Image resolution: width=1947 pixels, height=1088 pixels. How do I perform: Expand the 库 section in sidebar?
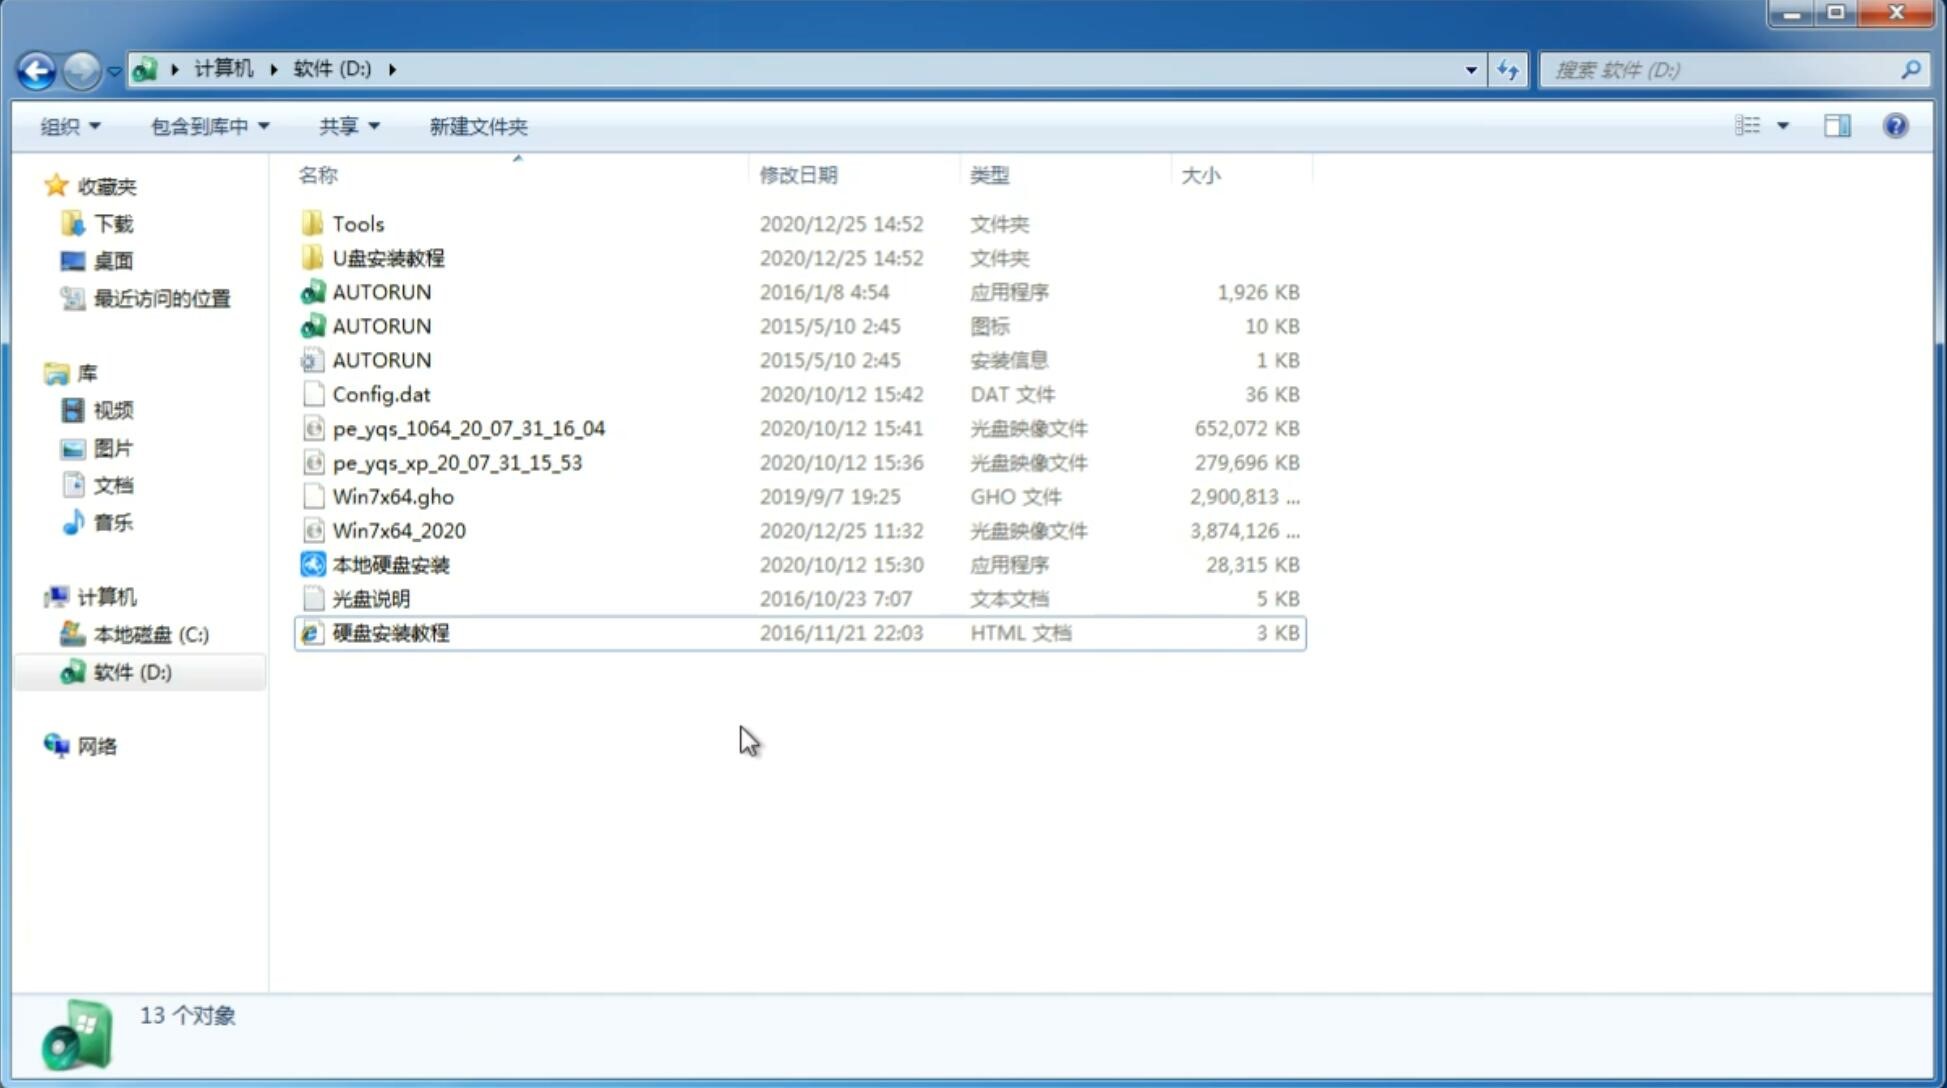coord(36,372)
